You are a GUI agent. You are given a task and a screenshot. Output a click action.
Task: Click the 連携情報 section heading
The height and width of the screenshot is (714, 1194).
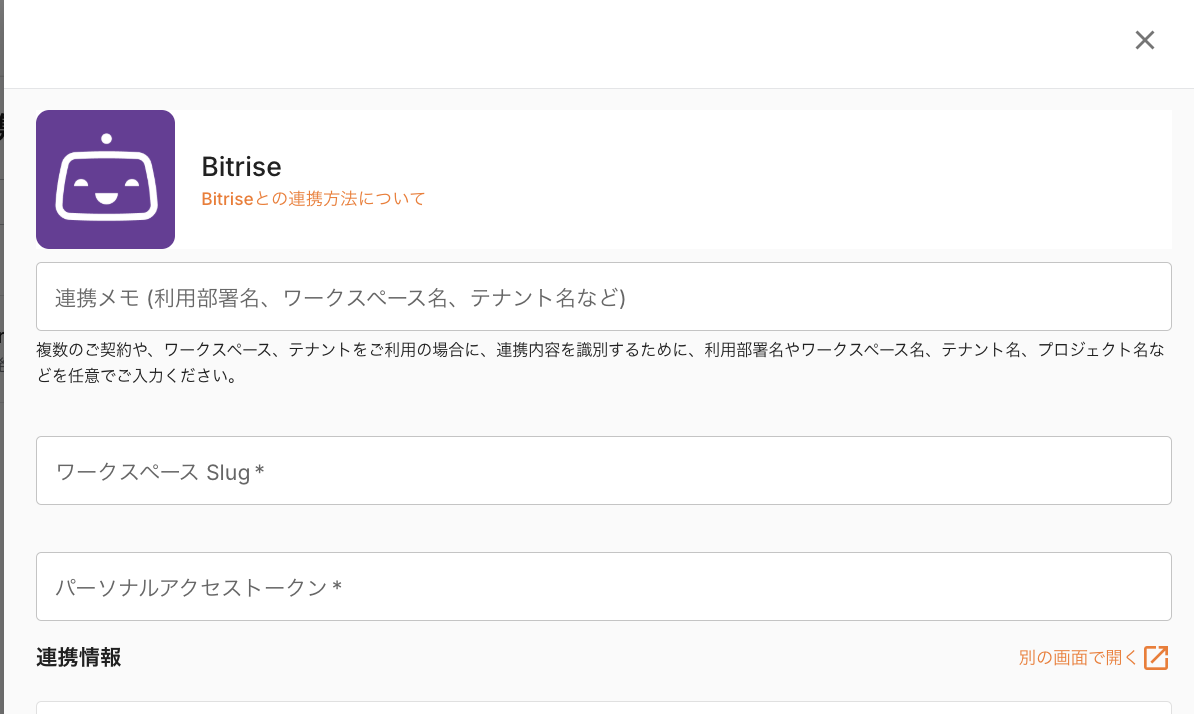point(79,657)
